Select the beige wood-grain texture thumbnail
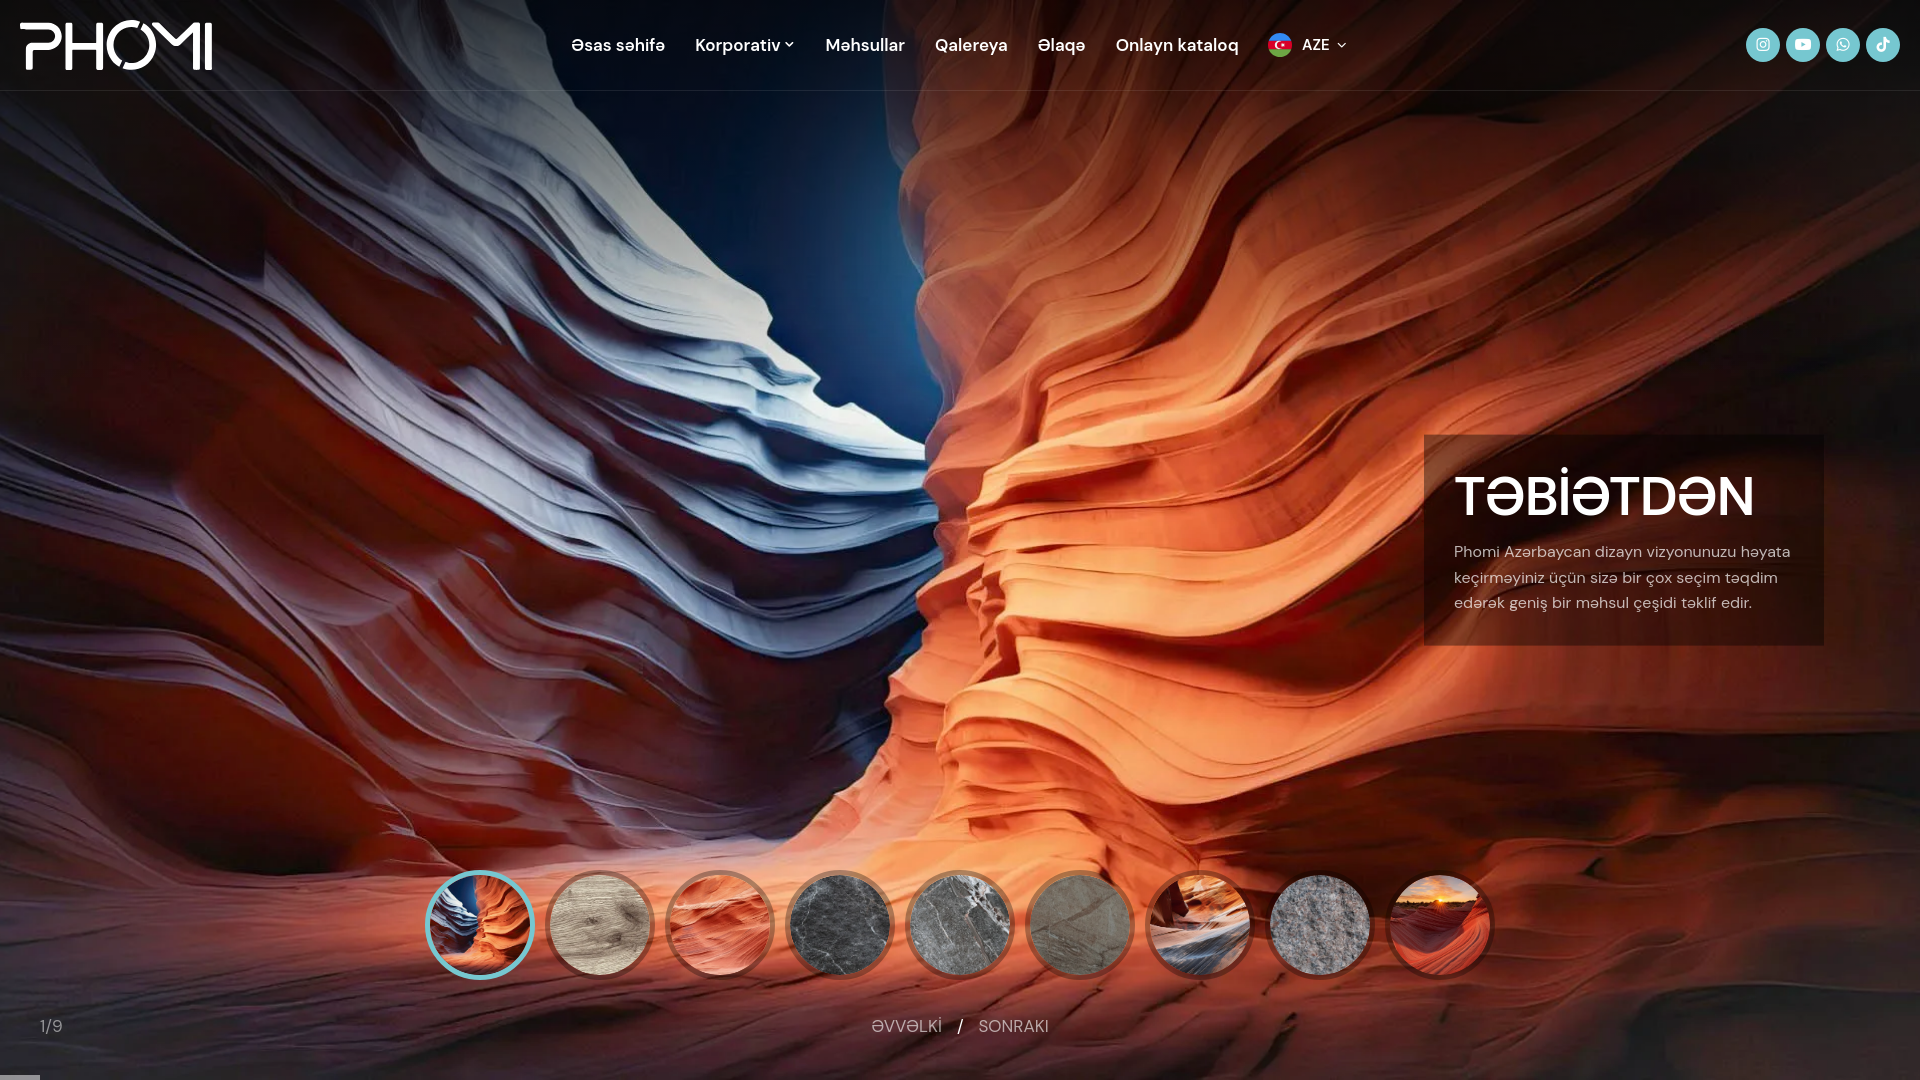 tap(600, 925)
